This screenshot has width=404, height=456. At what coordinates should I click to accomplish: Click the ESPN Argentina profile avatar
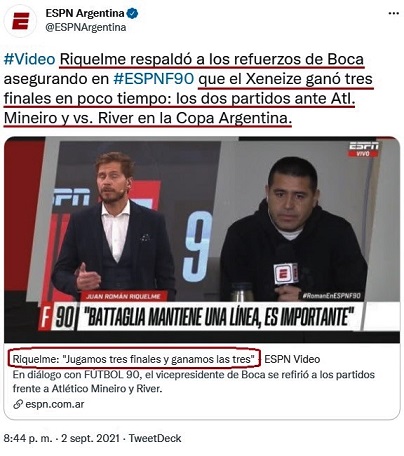(x=20, y=21)
